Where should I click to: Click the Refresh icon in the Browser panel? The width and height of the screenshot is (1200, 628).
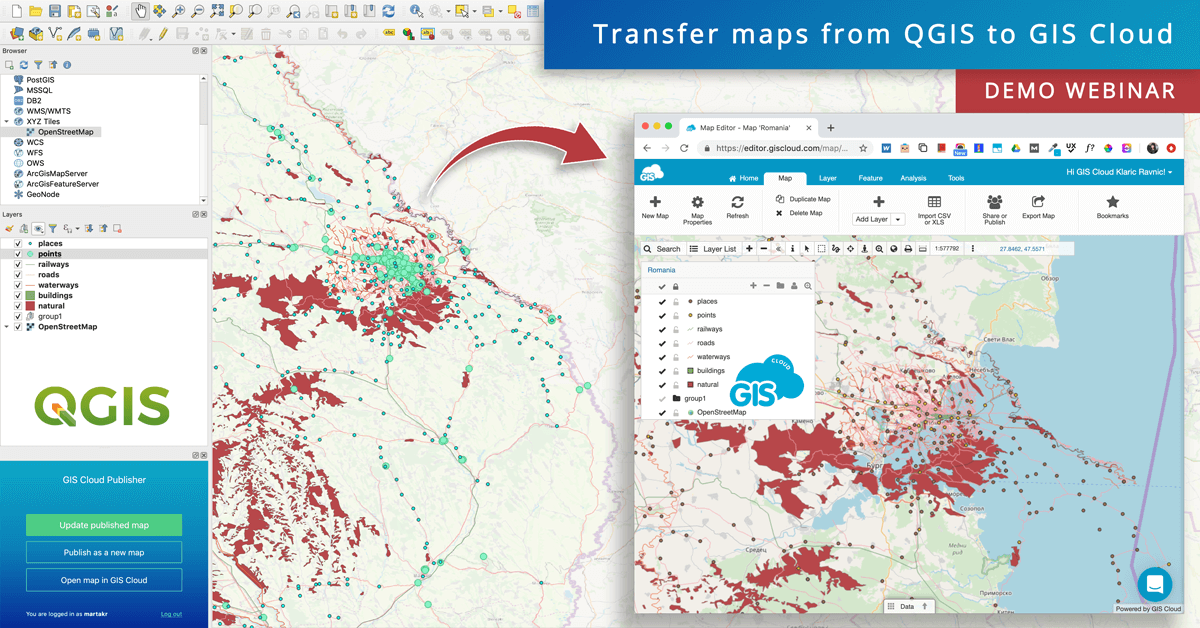click(x=24, y=65)
